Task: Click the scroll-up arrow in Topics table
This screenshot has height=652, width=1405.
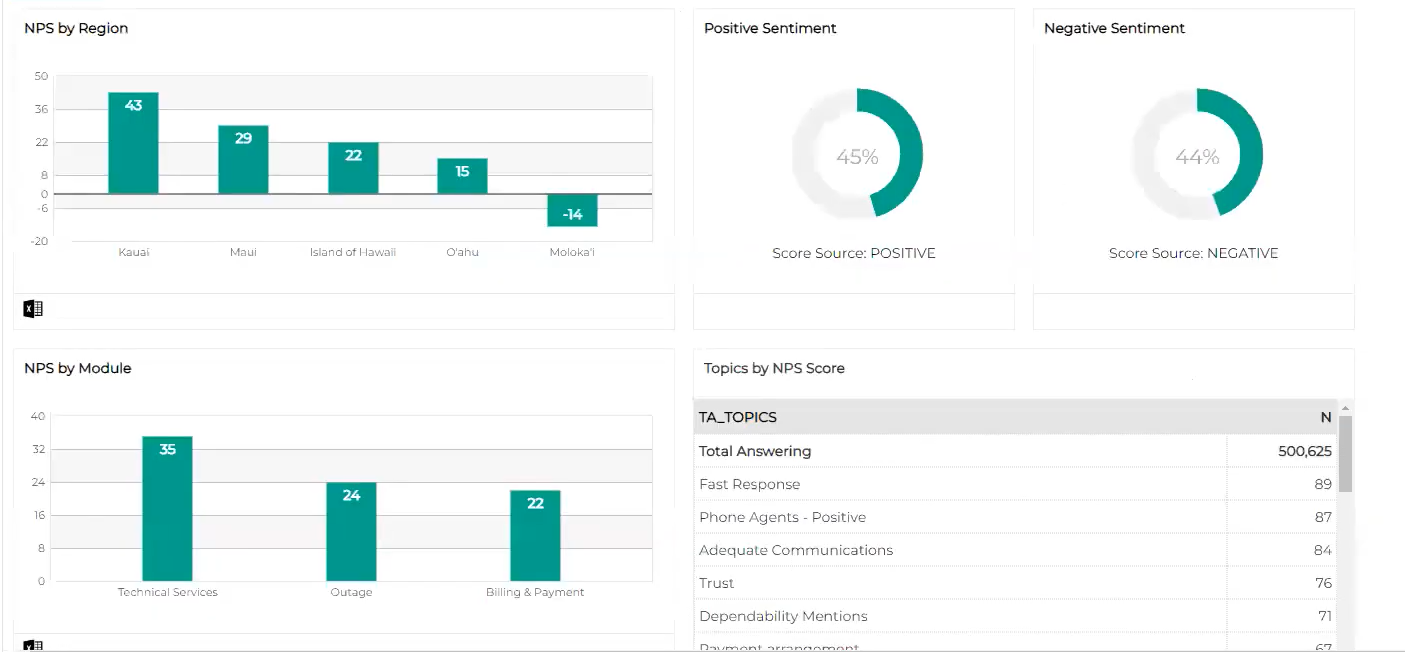Action: 1345,408
